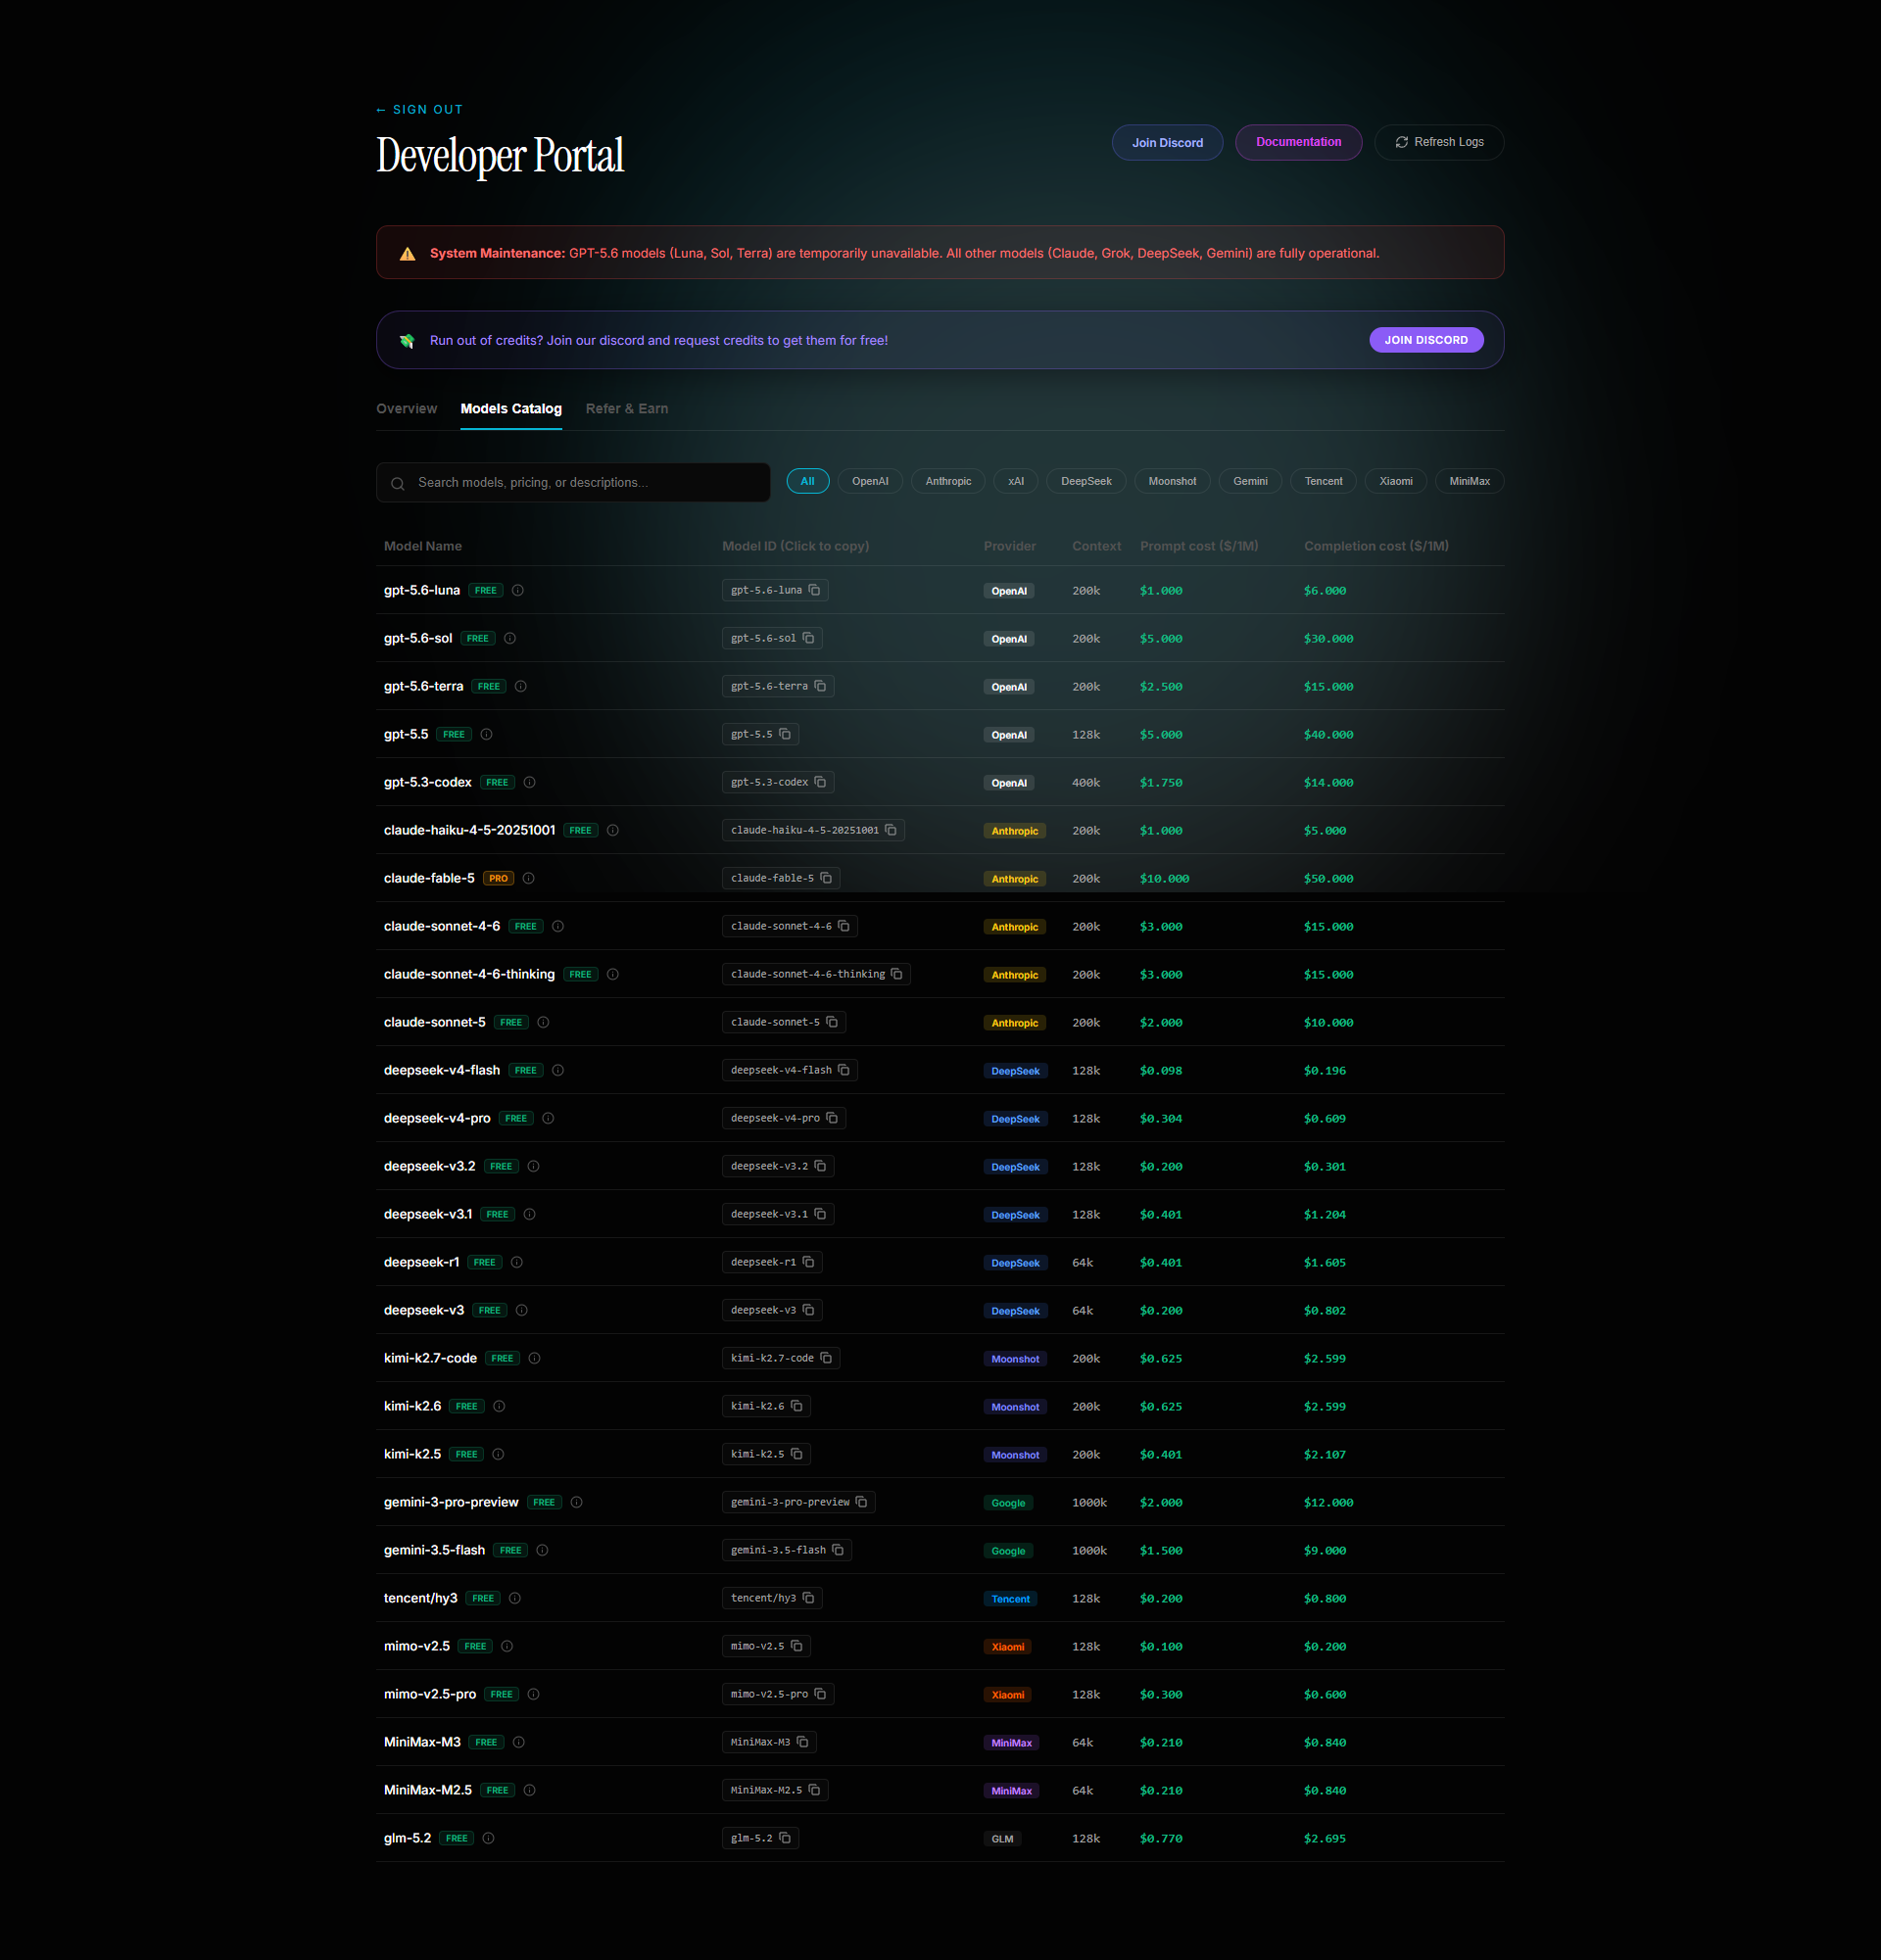Screen dimensions: 1881x1960
Task: Click the OpenAI provider badge for gpt-5.5
Action: (x=1009, y=735)
